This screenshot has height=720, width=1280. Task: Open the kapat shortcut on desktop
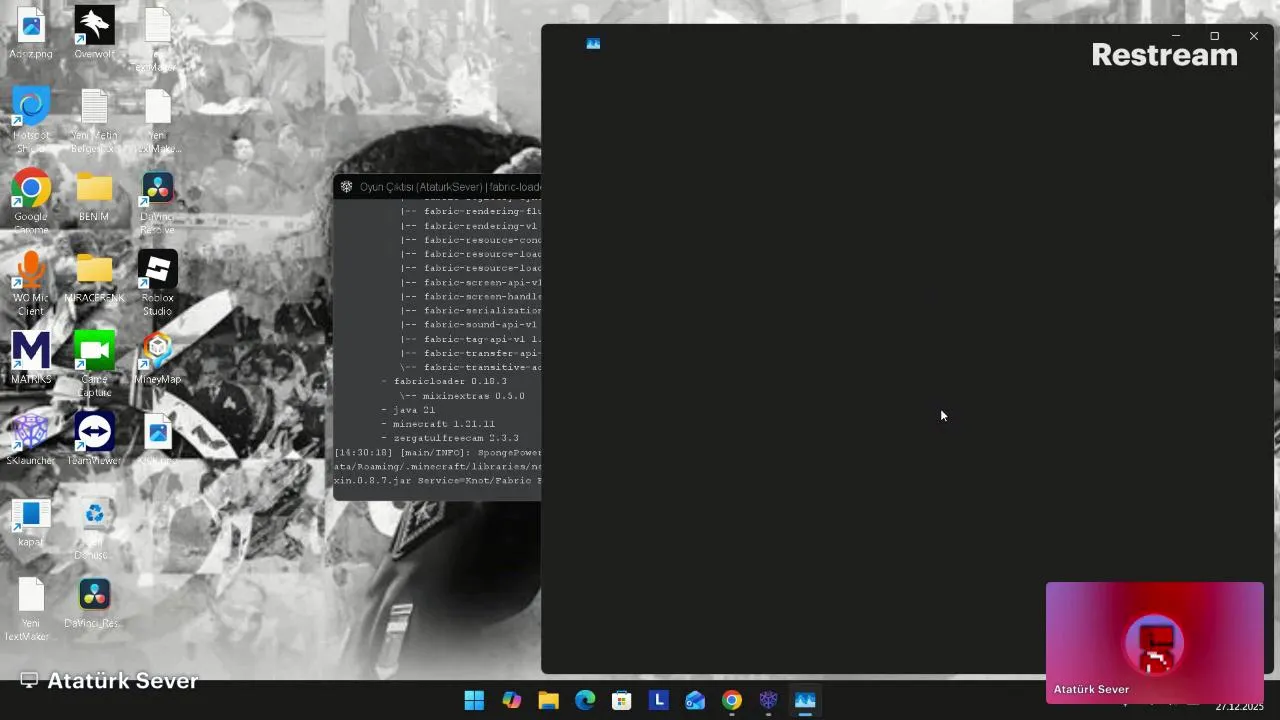pyautogui.click(x=31, y=521)
